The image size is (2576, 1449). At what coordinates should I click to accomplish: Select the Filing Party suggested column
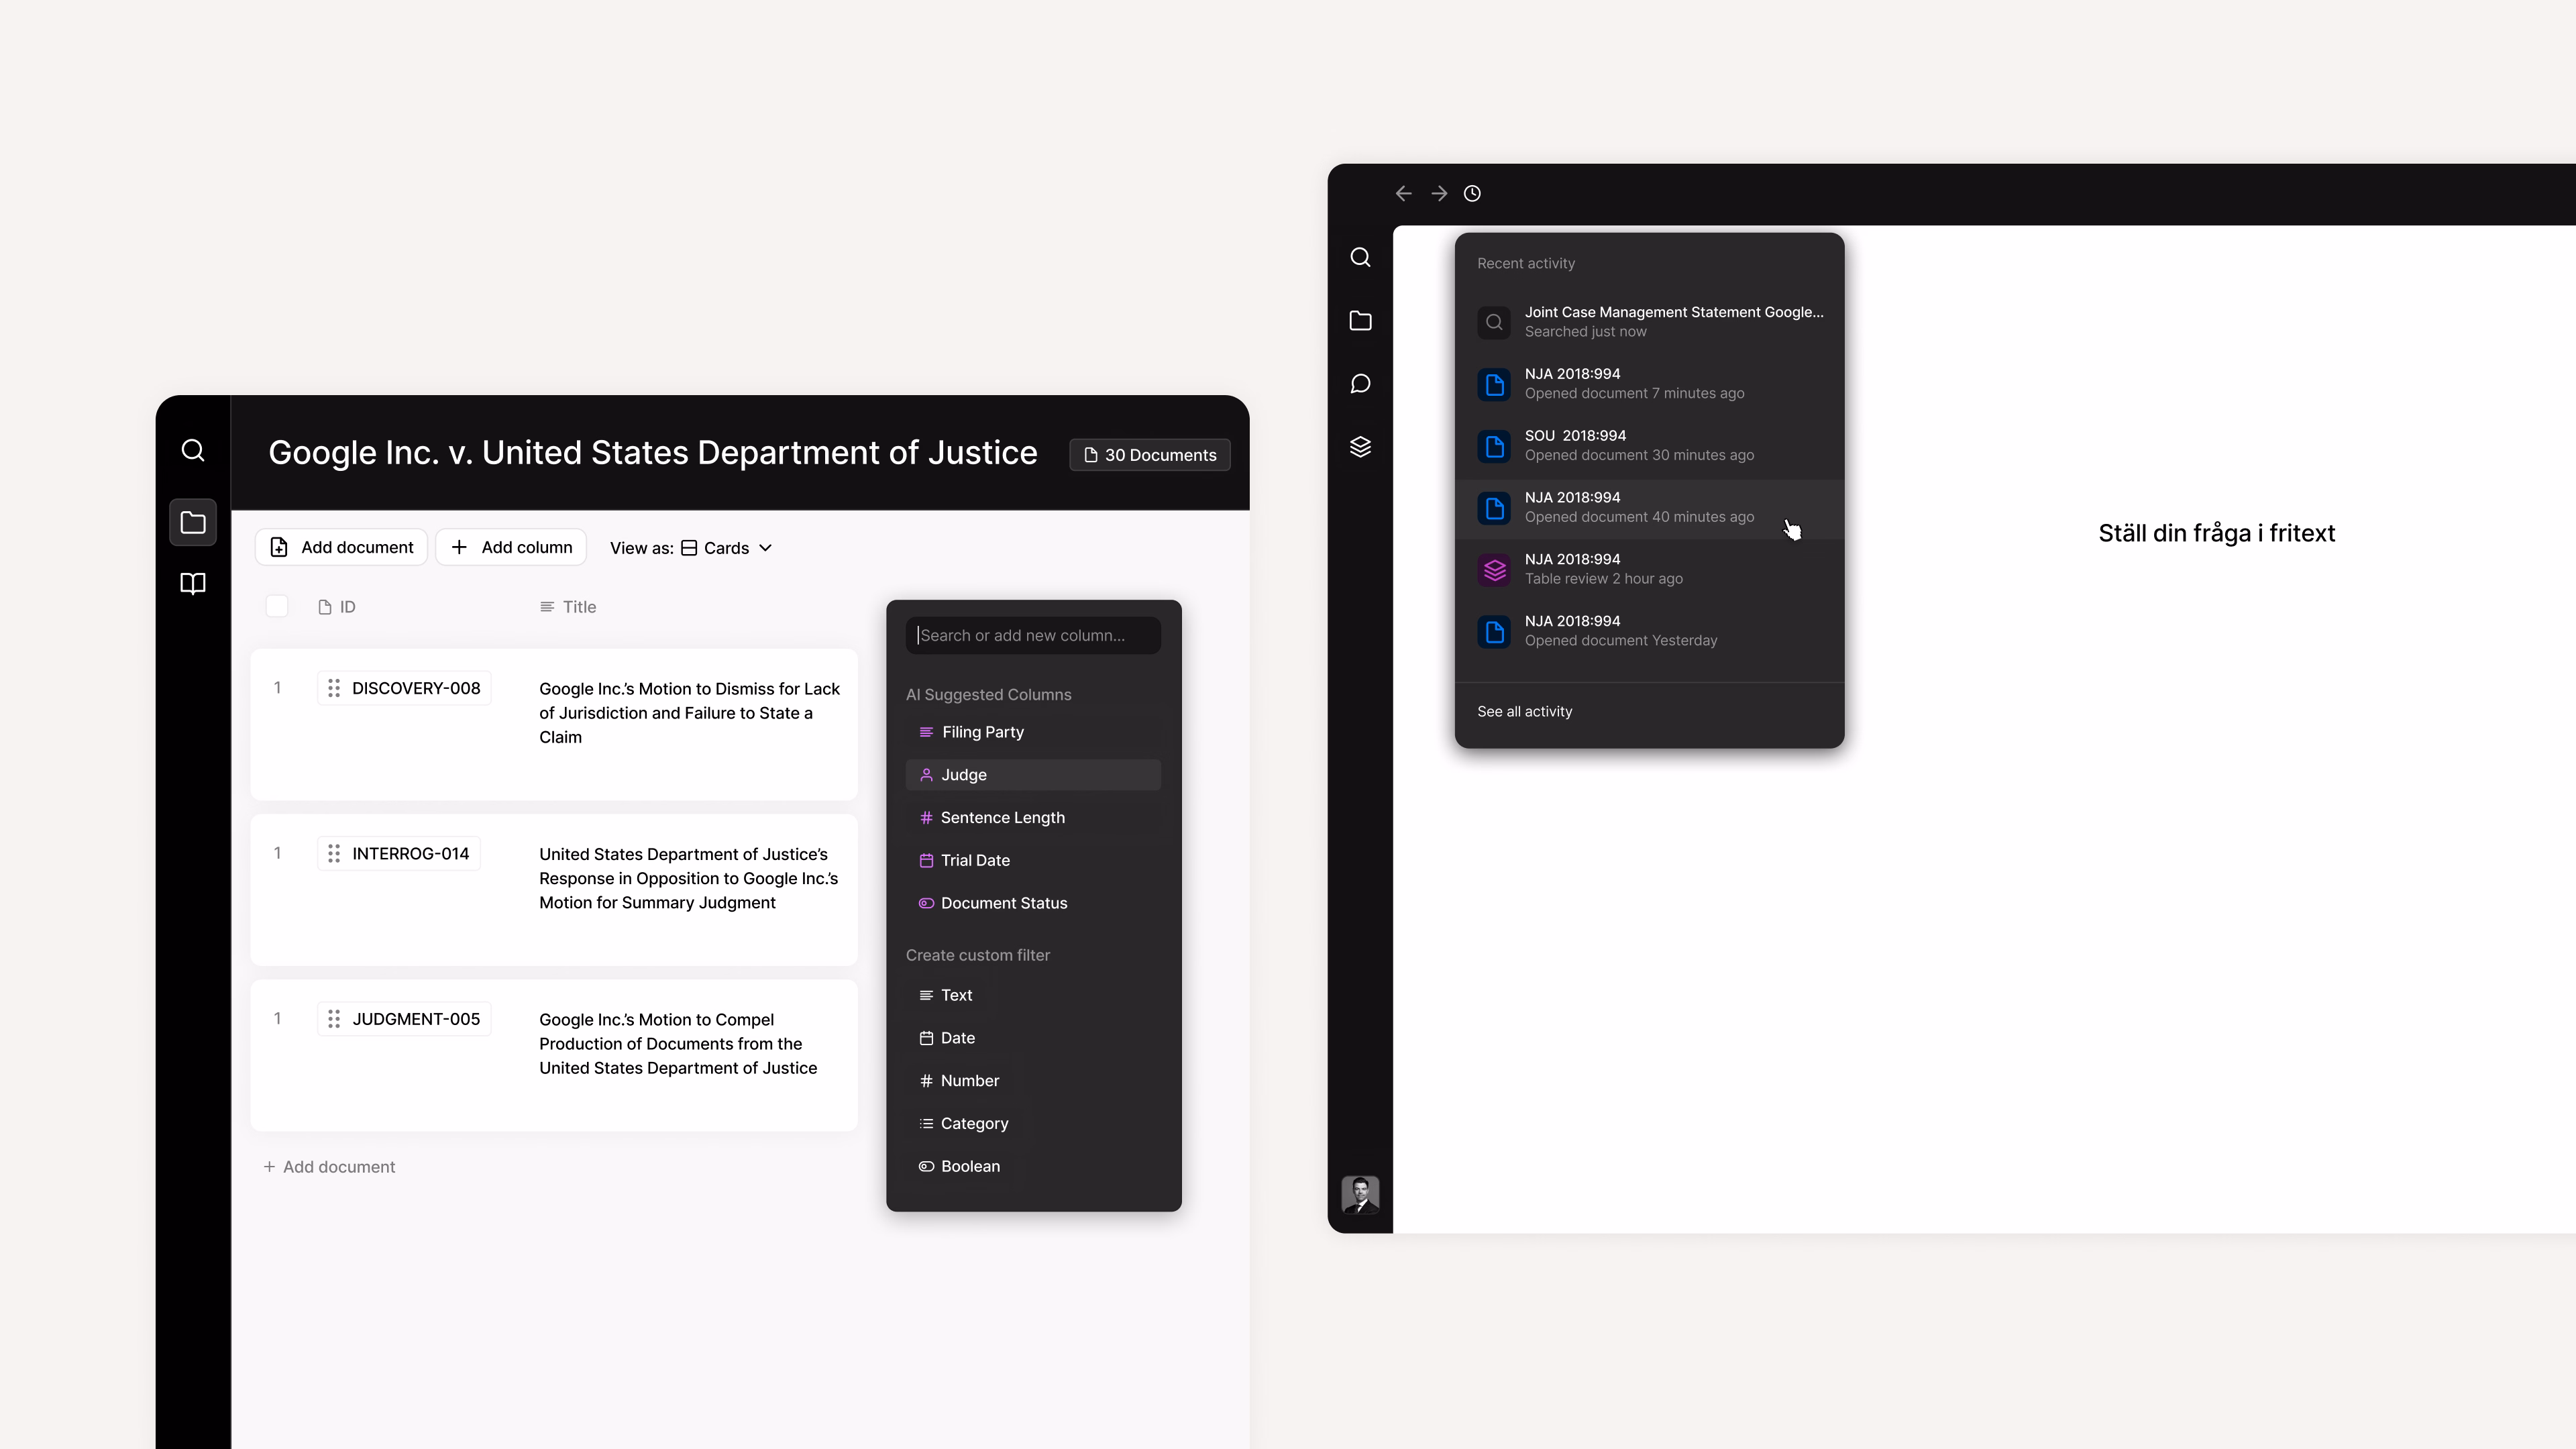point(1033,732)
